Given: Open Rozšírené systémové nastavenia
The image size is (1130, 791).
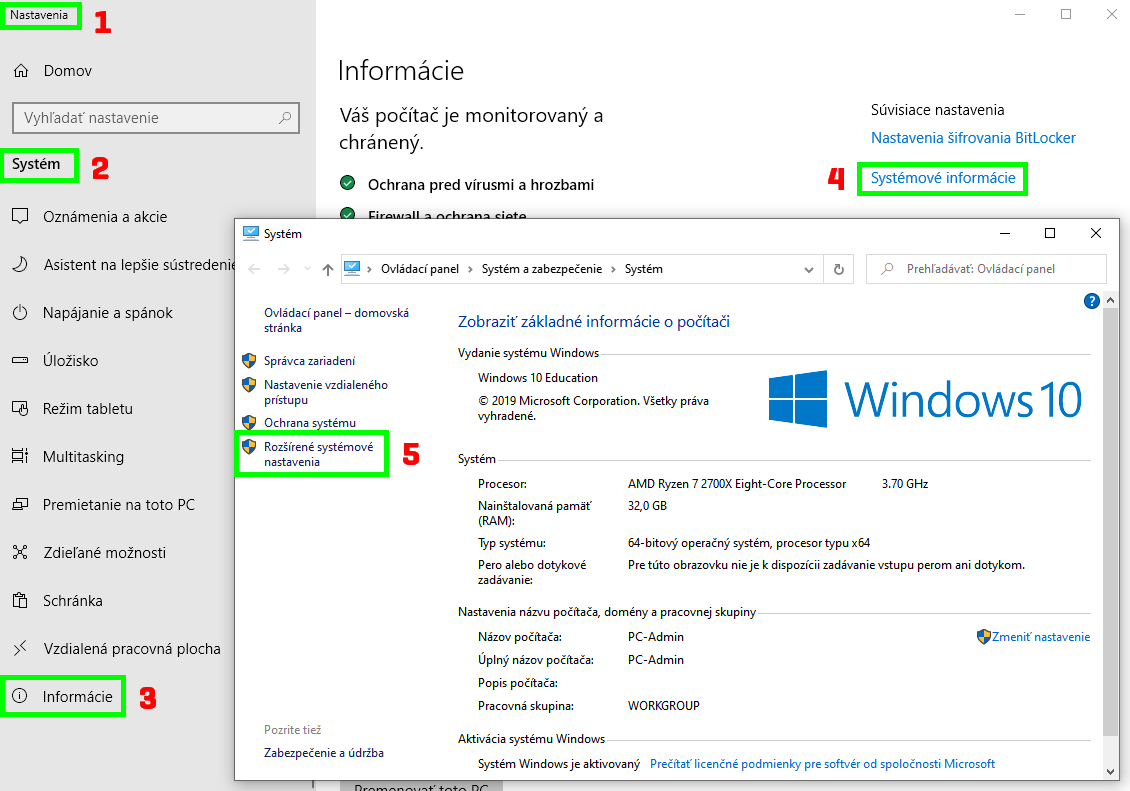Looking at the screenshot, I should point(318,455).
